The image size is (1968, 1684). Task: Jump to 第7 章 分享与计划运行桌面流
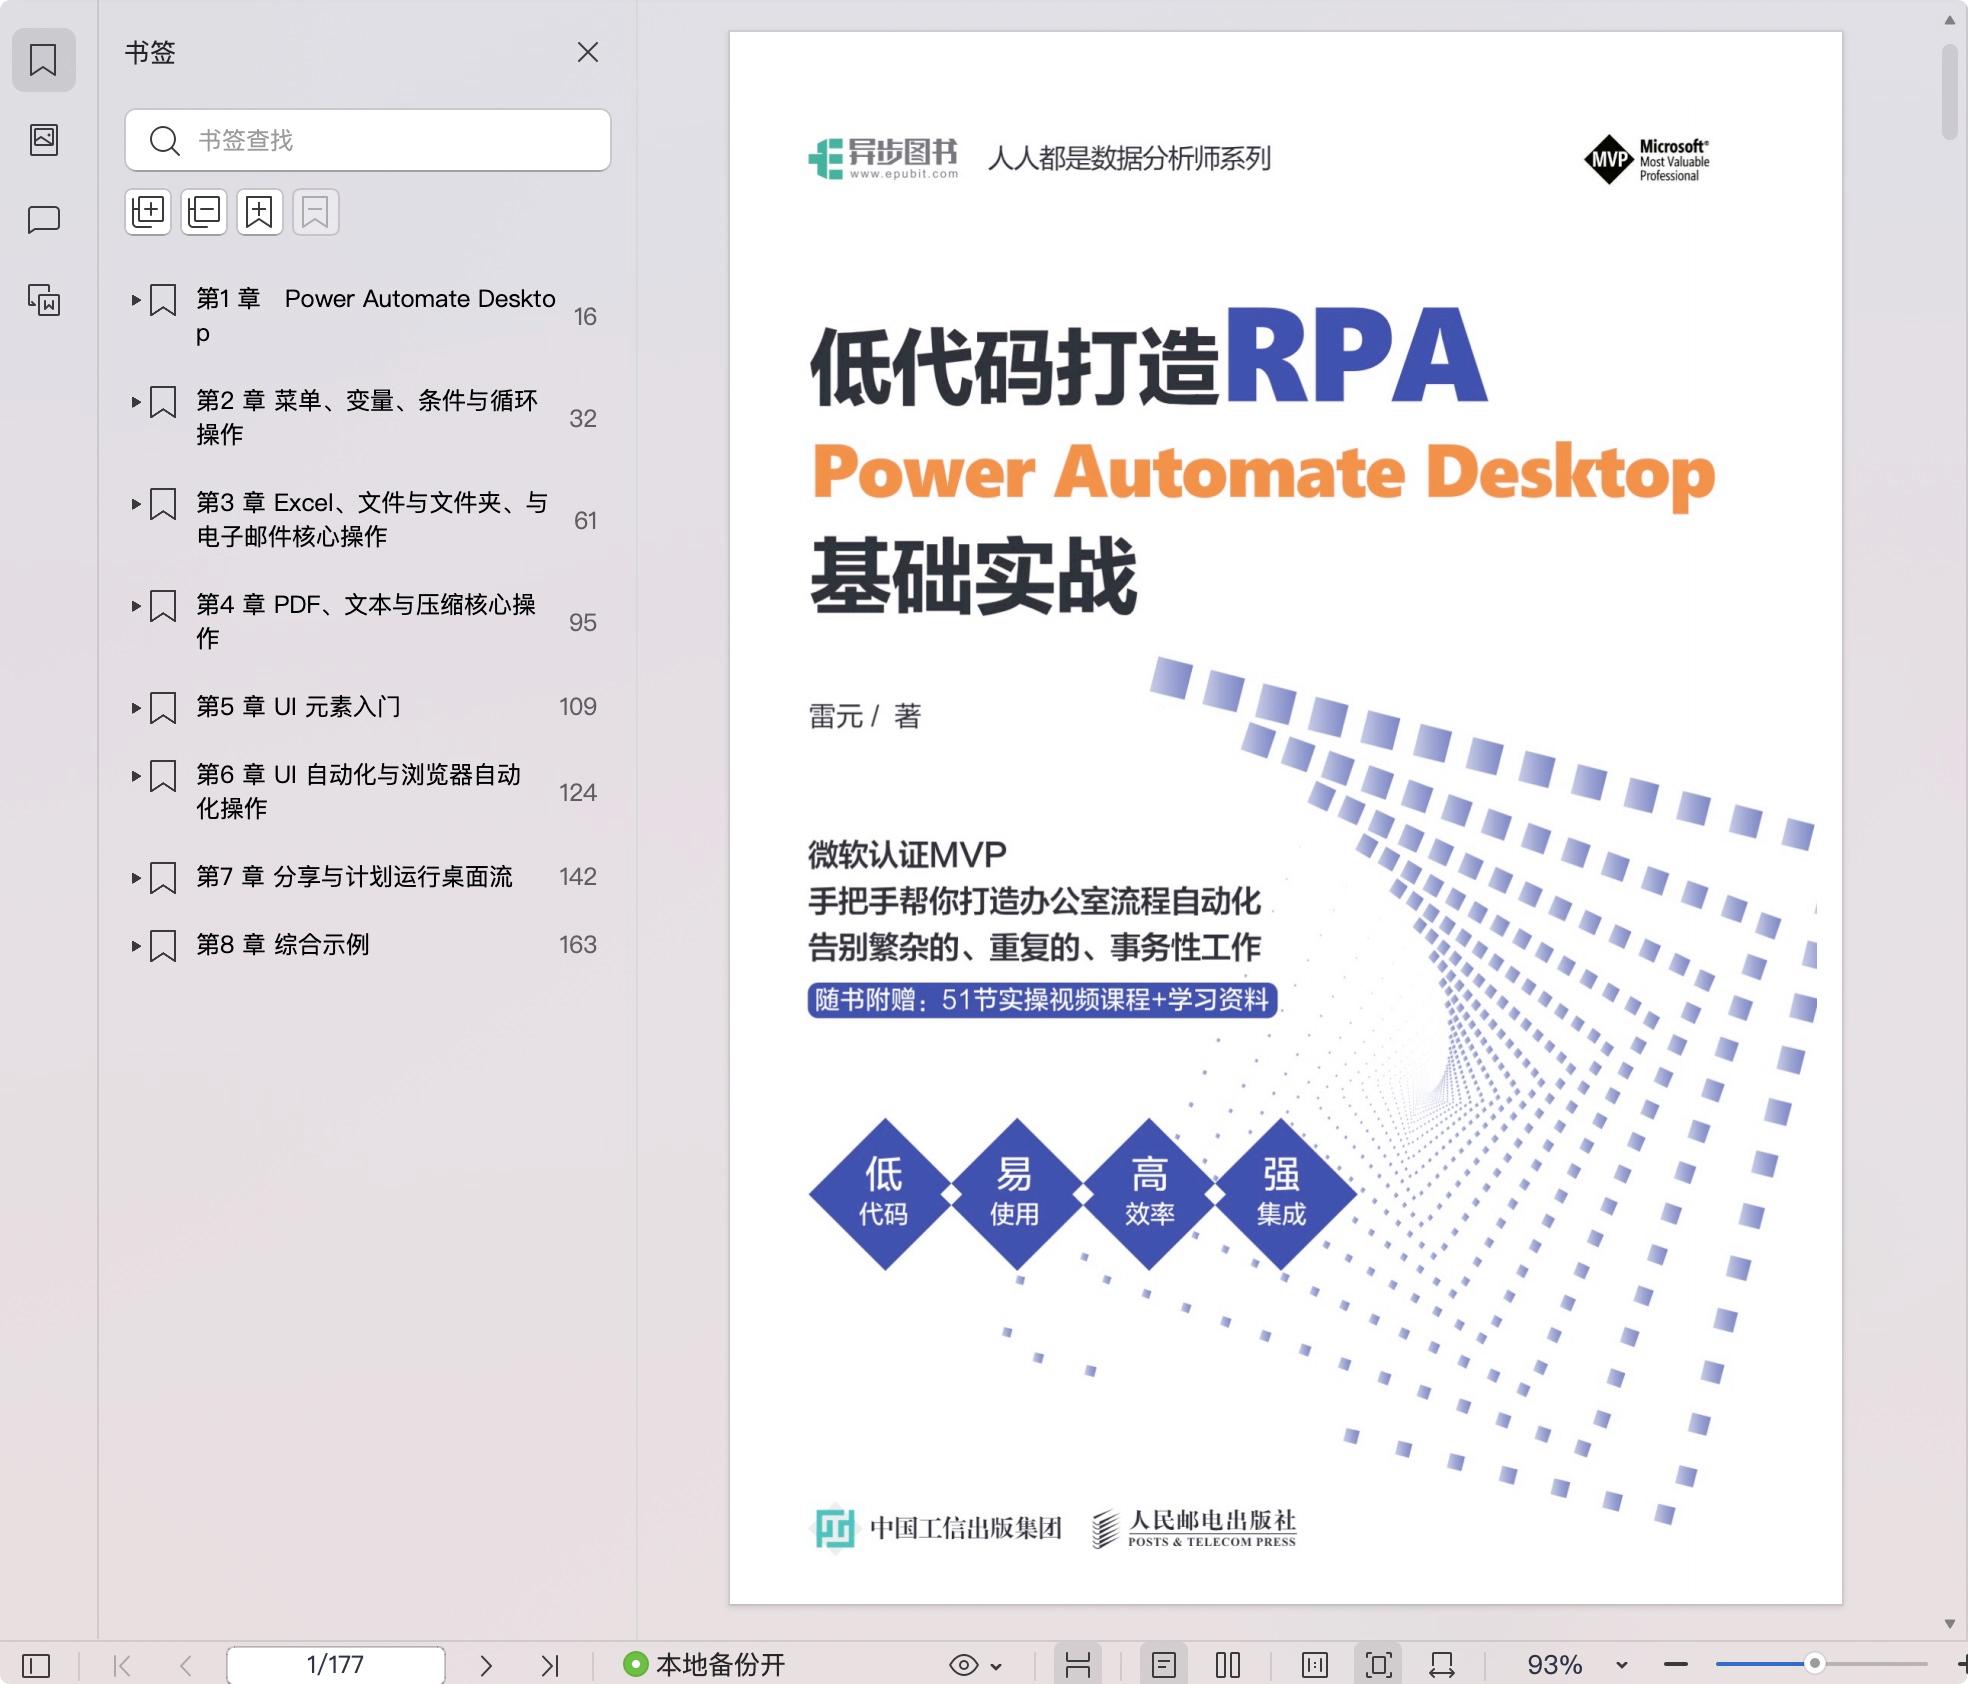pos(354,877)
